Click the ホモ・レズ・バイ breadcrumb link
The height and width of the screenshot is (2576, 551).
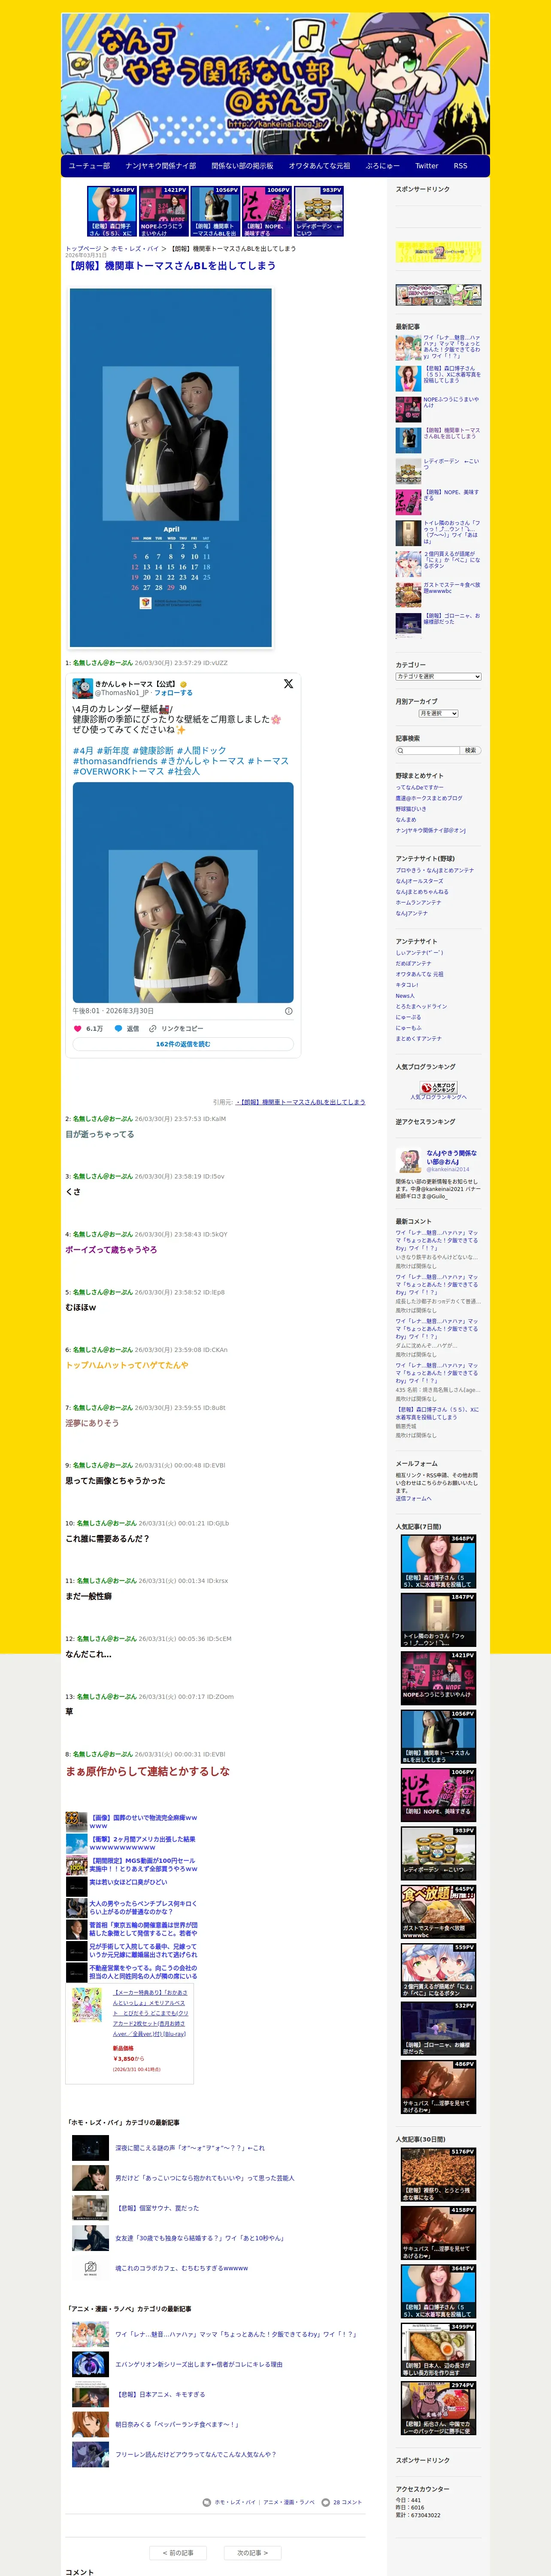135,248
